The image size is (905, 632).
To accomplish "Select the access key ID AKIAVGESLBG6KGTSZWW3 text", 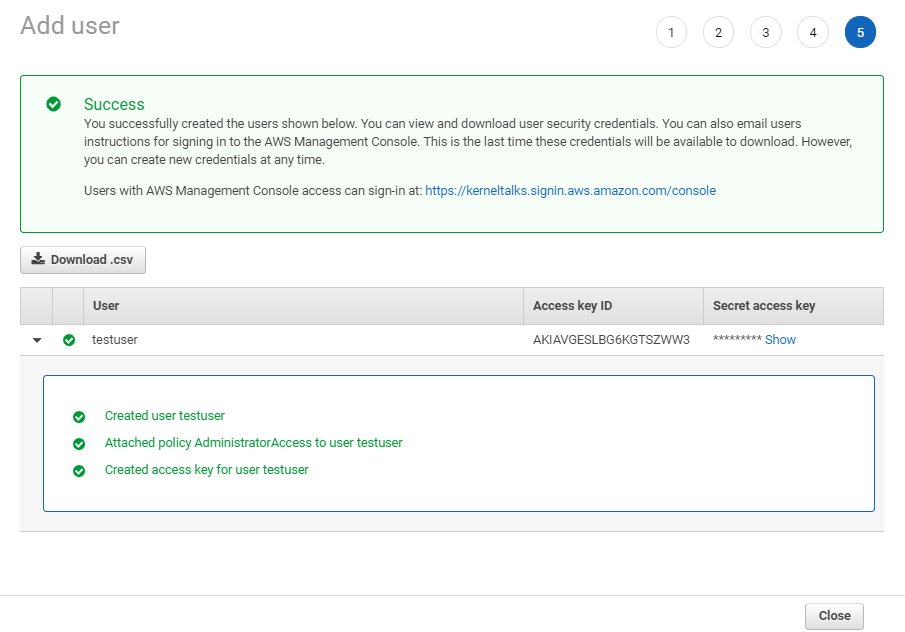I will click(x=611, y=339).
